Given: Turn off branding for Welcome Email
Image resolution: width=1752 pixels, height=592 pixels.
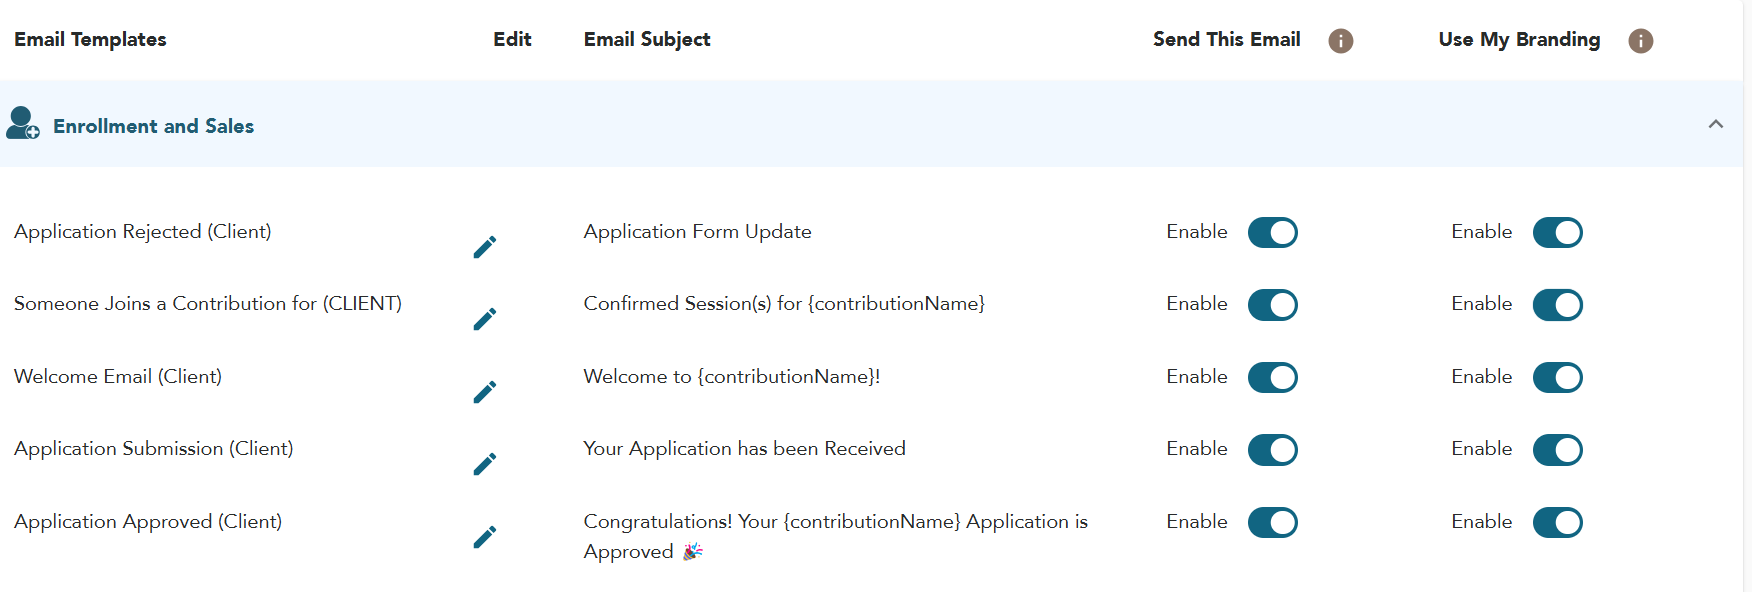Looking at the screenshot, I should [x=1557, y=378].
